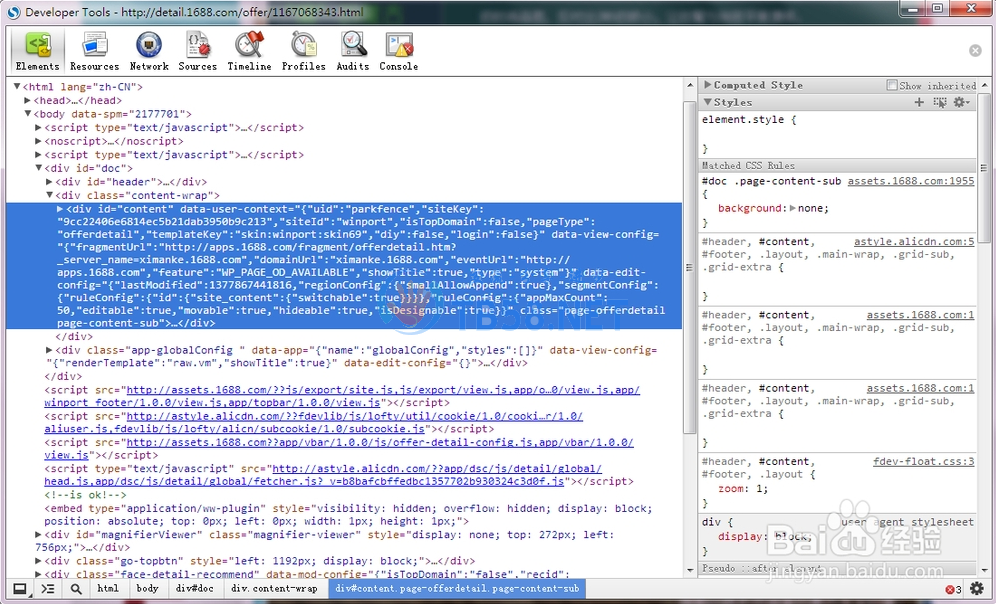Close the developer tools toolbar search box
The image size is (996, 604).
pyautogui.click(x=975, y=50)
